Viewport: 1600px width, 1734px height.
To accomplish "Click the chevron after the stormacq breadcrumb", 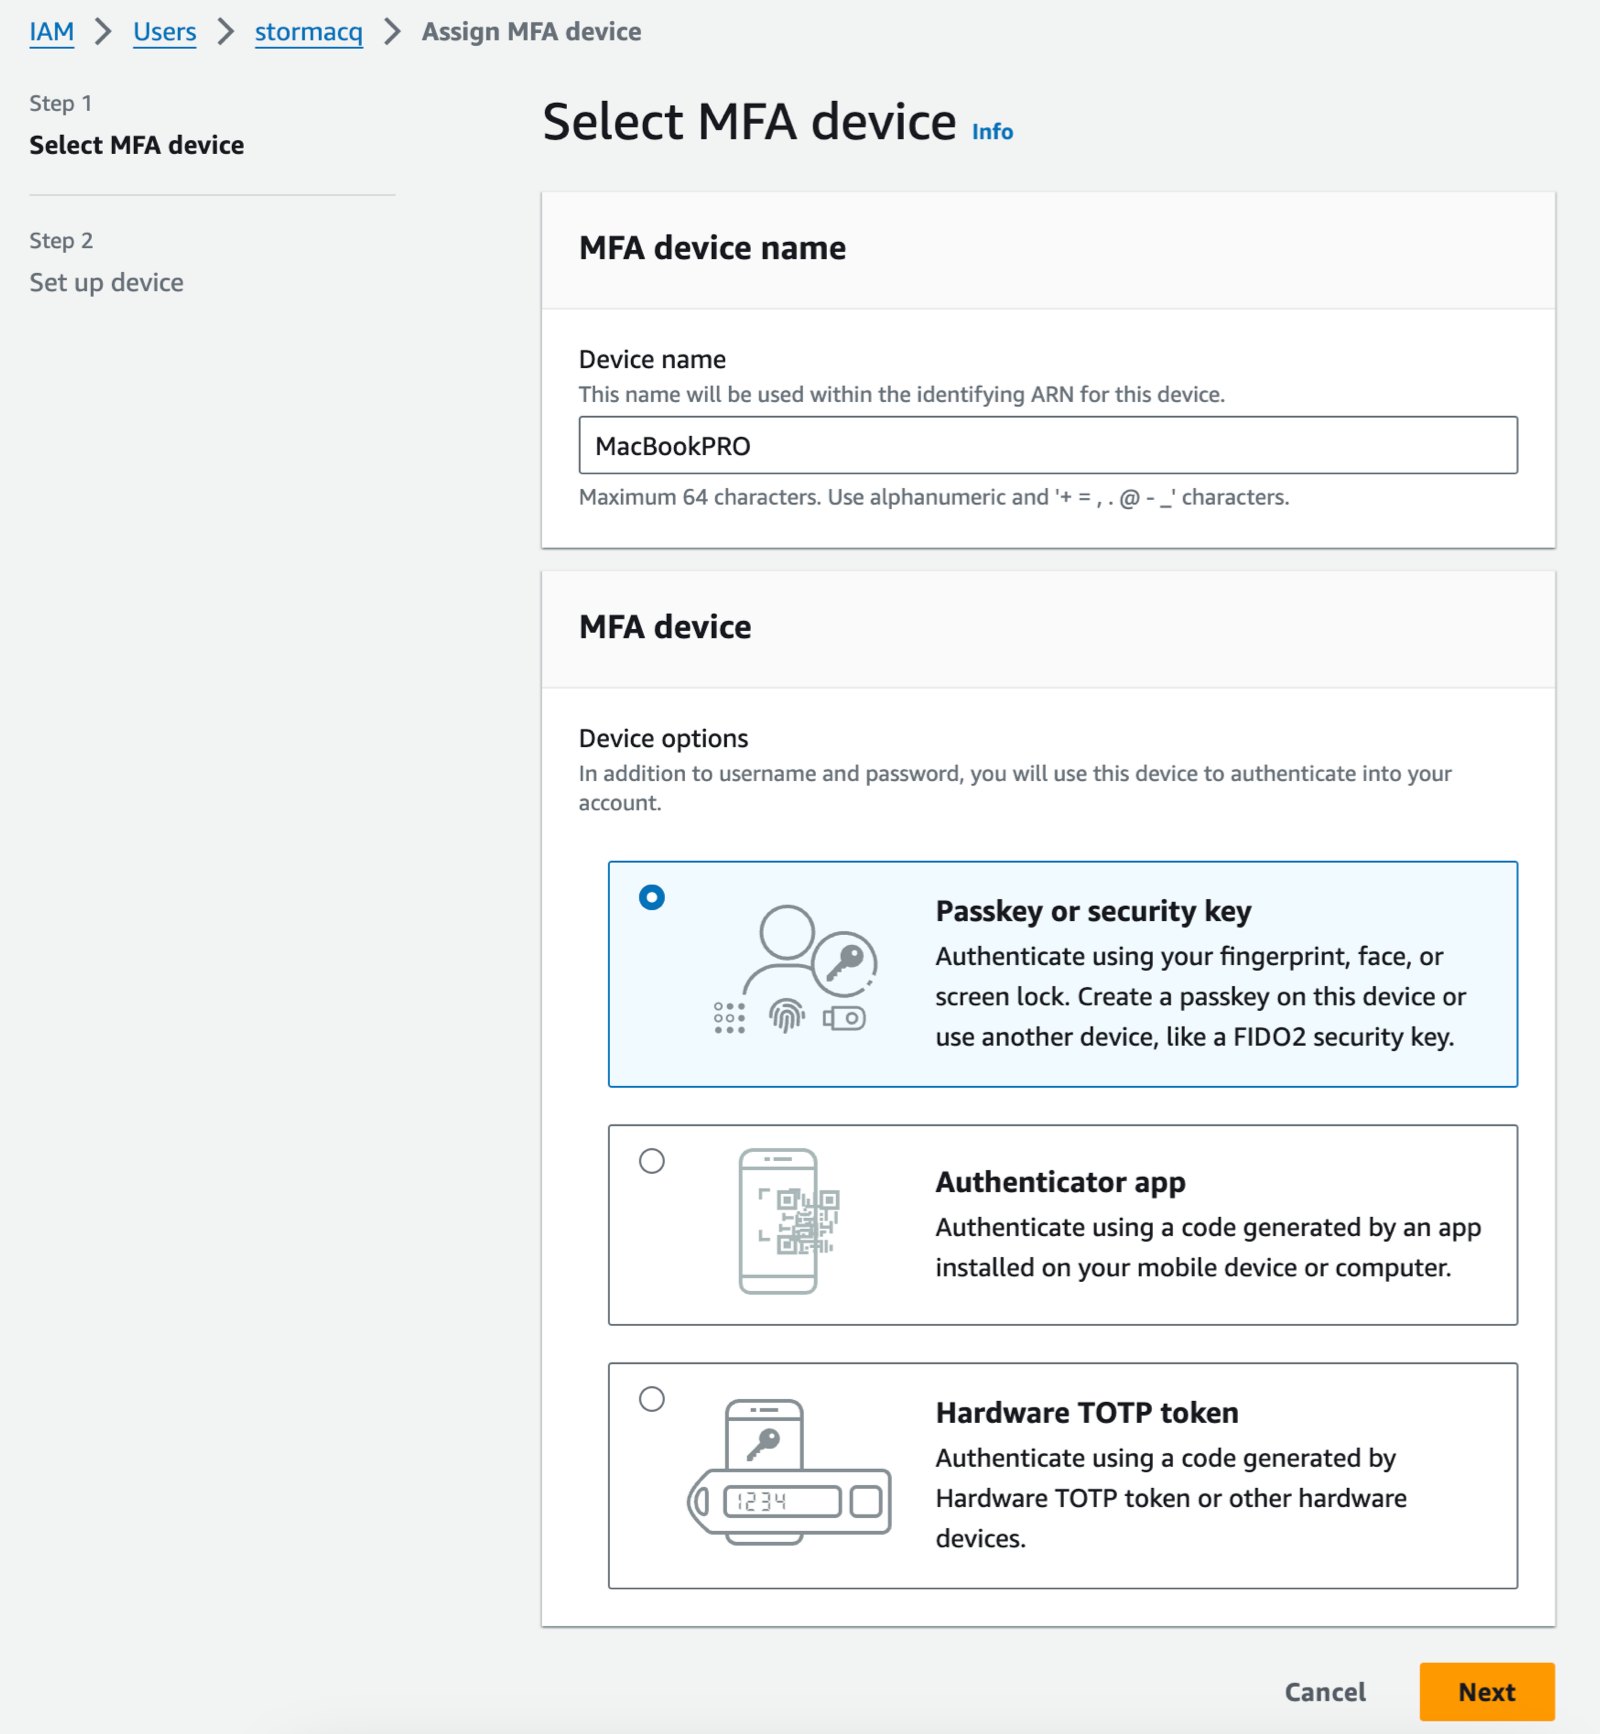I will click(x=390, y=31).
